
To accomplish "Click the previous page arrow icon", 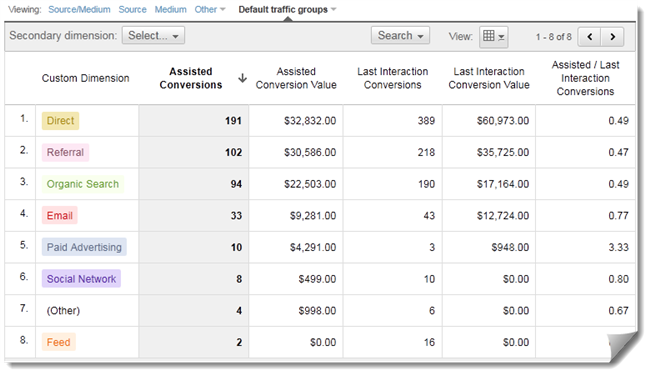I will 589,37.
